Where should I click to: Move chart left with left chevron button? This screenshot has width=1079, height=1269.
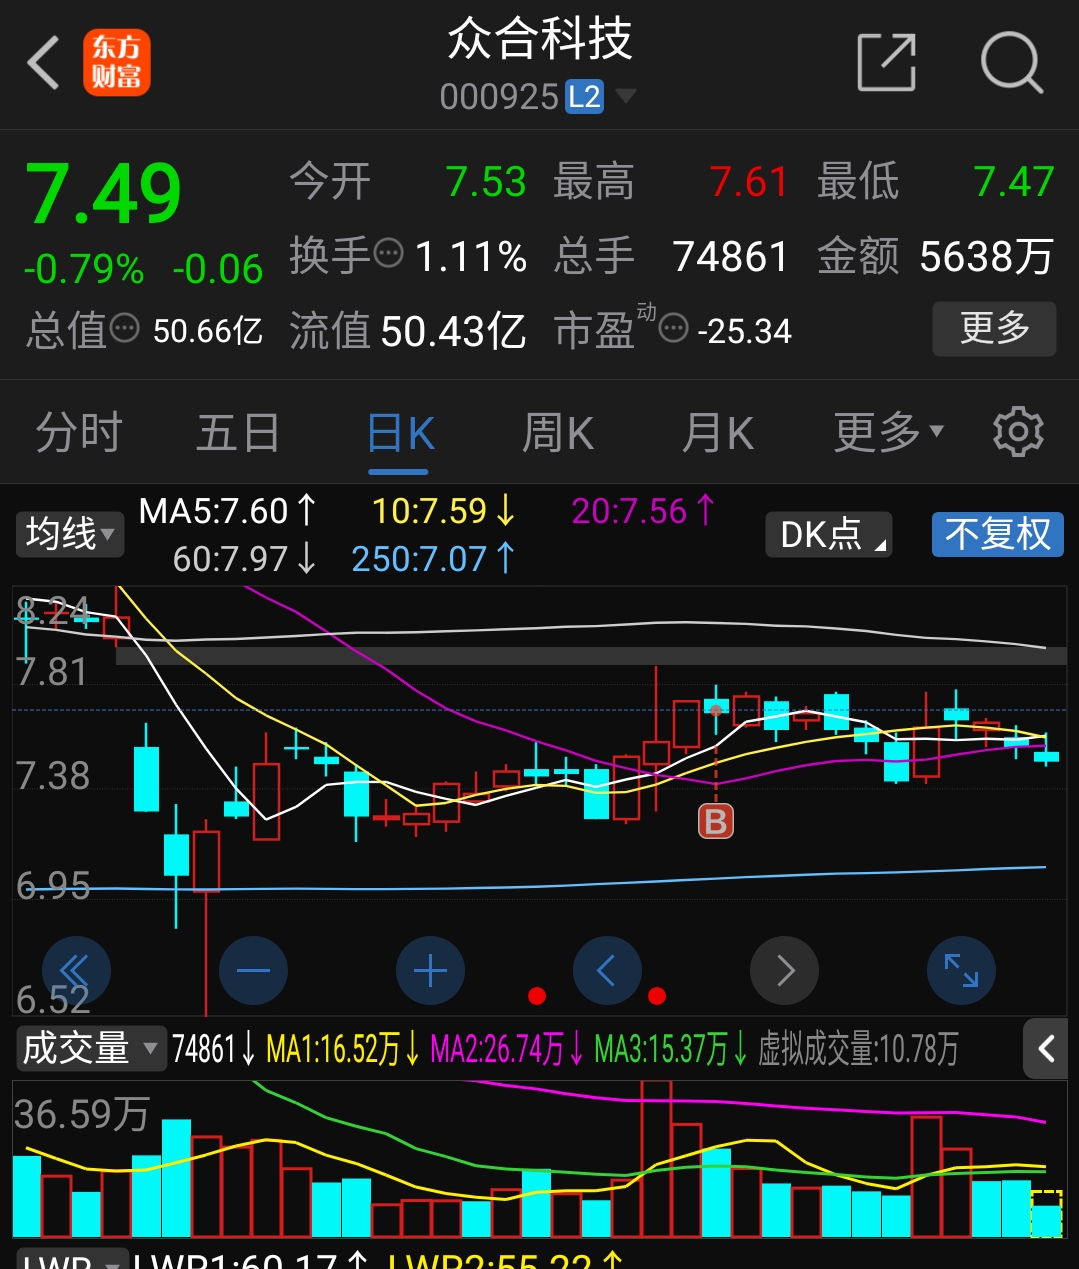607,971
